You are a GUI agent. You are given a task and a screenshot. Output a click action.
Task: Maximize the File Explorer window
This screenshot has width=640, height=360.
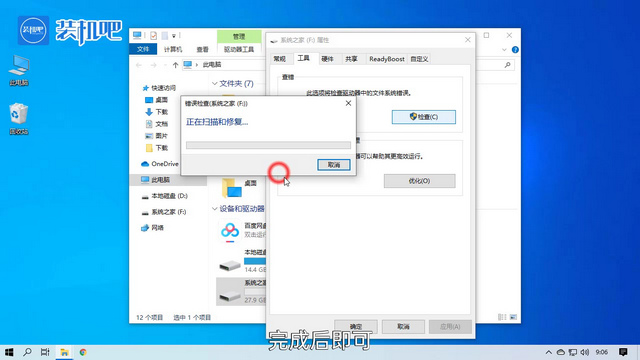pos(486,36)
